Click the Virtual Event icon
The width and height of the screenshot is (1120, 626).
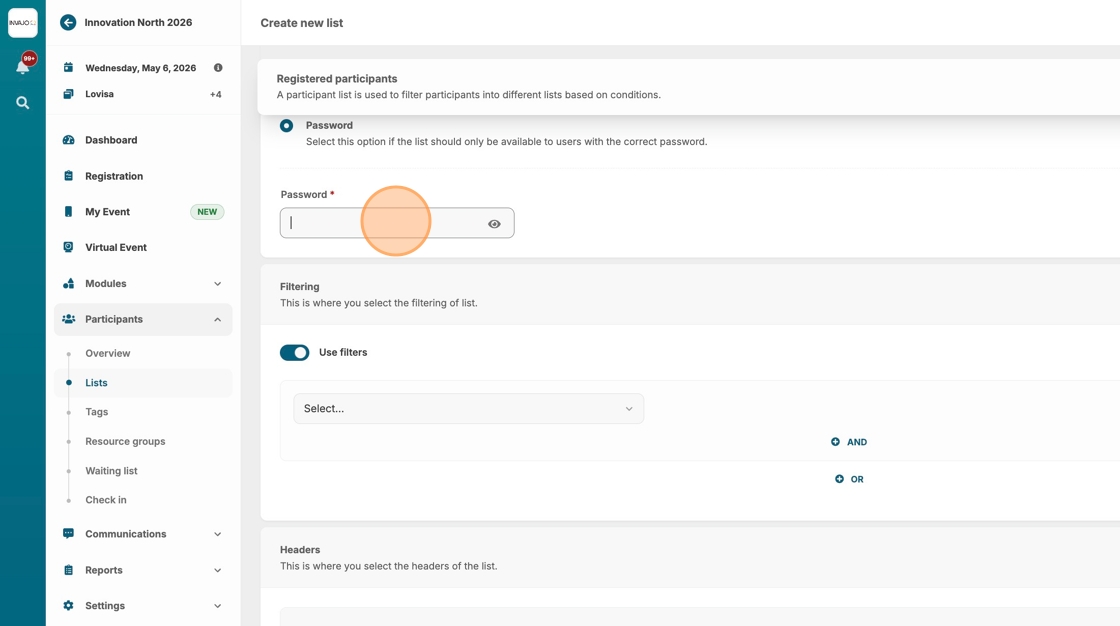pyautogui.click(x=68, y=247)
